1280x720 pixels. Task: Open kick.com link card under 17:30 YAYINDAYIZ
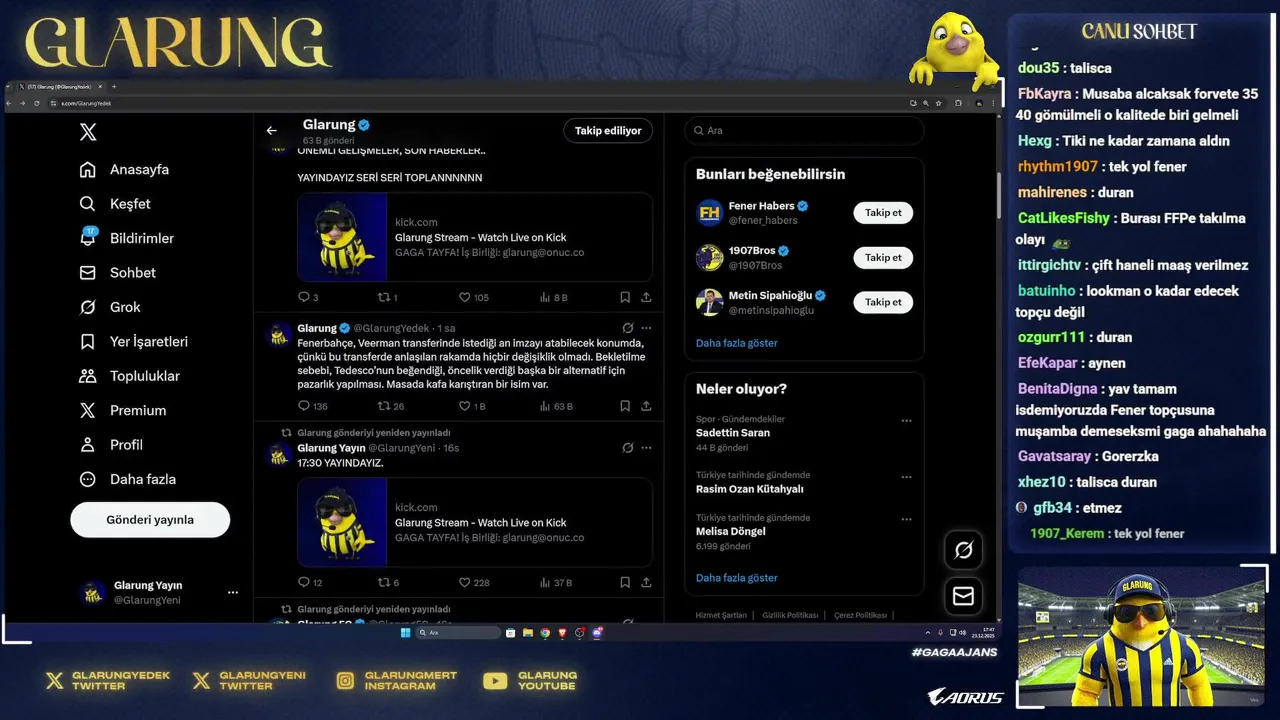coord(475,522)
